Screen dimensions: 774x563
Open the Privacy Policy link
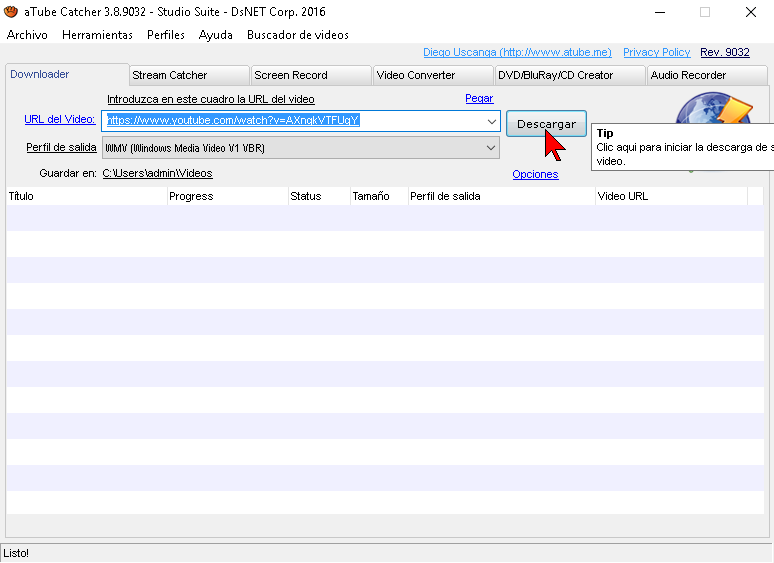(657, 52)
